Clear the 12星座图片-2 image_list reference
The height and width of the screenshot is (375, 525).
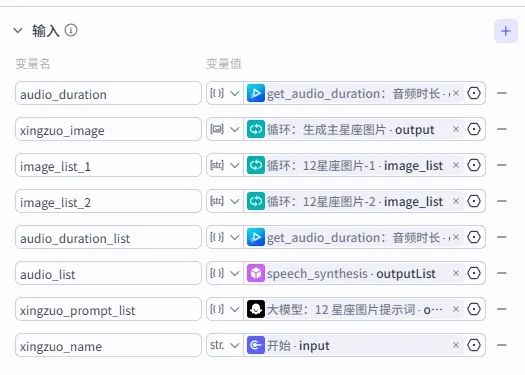coord(456,201)
